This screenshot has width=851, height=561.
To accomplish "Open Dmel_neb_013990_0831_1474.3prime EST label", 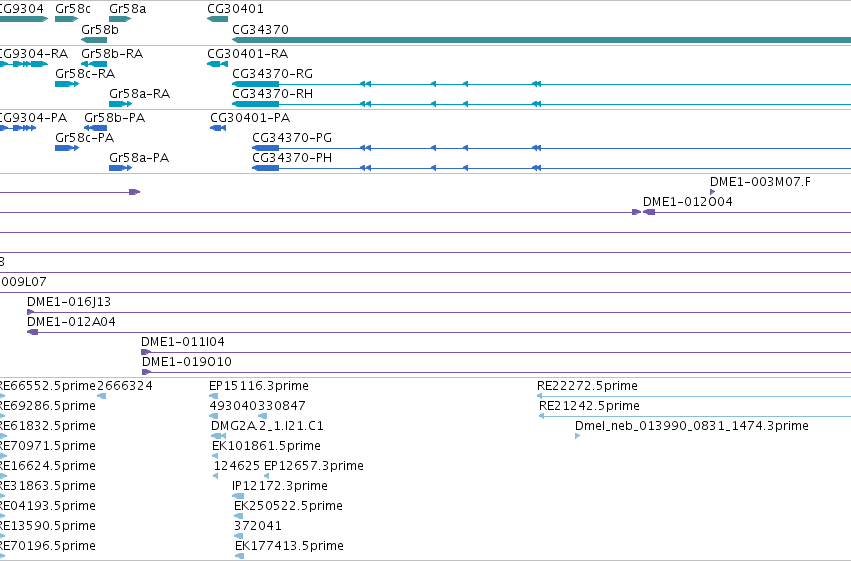I will [x=692, y=426].
